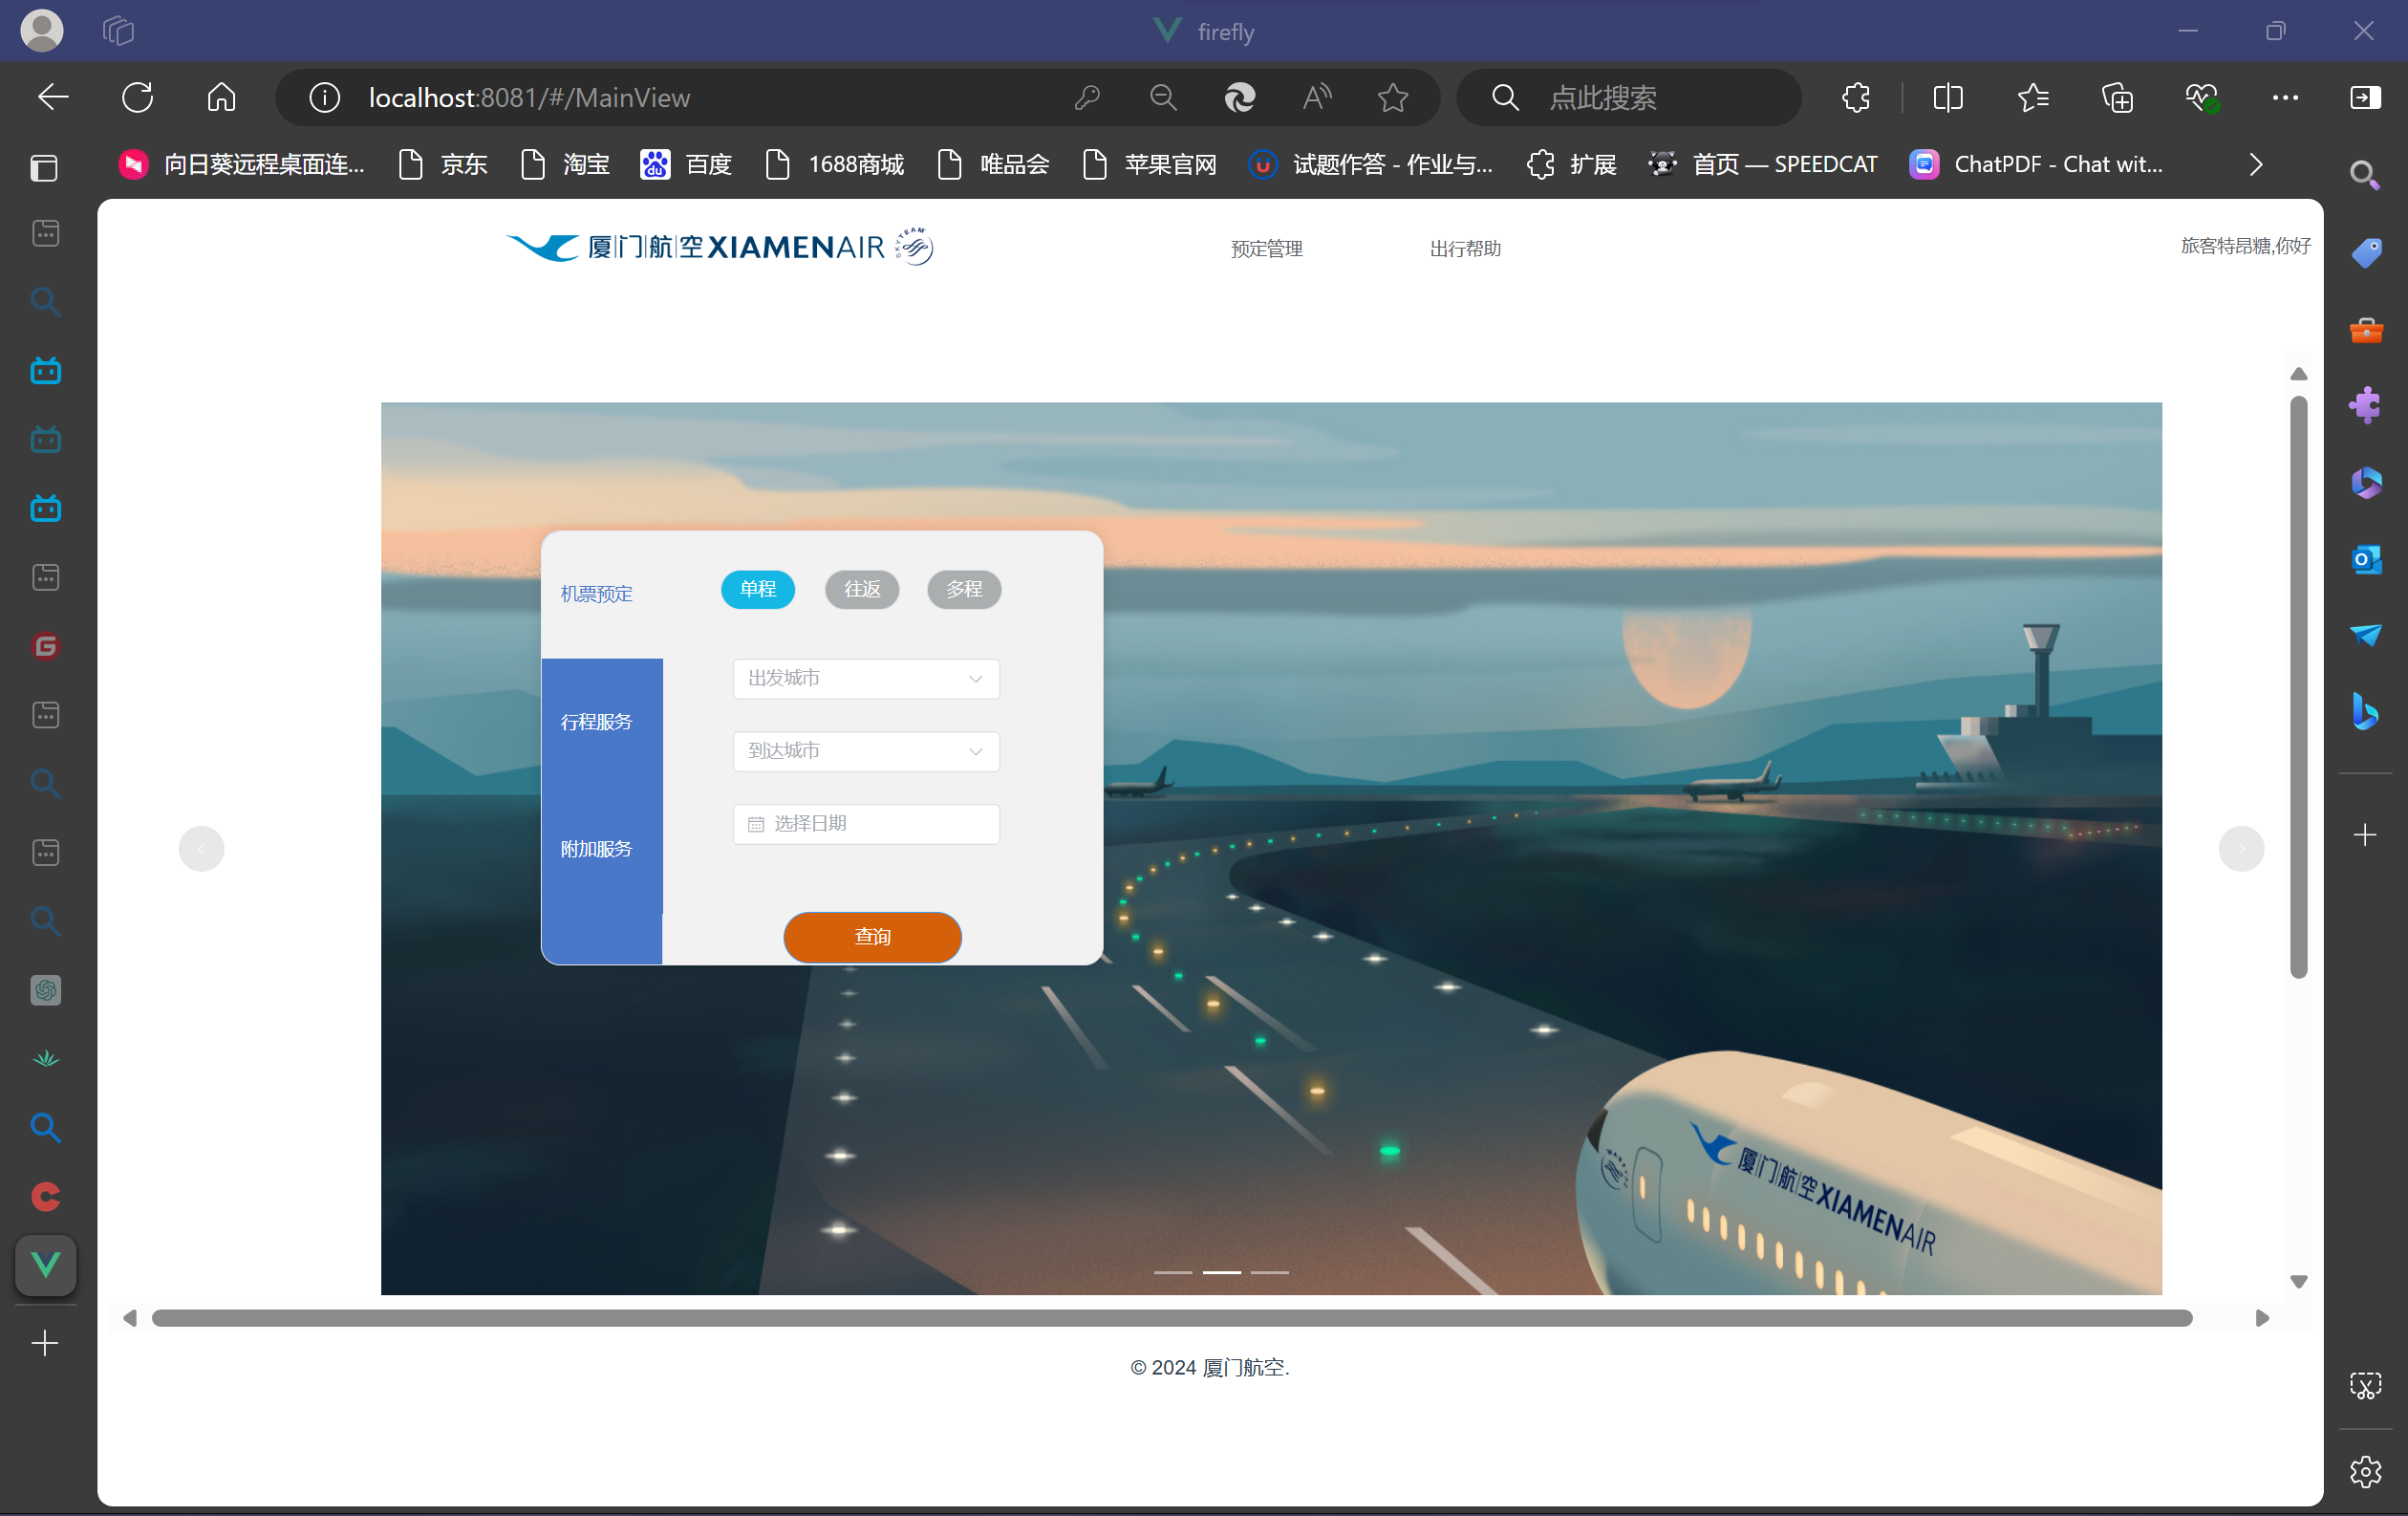The width and height of the screenshot is (2408, 1516).
Task: Open the 苹果官网 bookmark
Action: (1150, 164)
